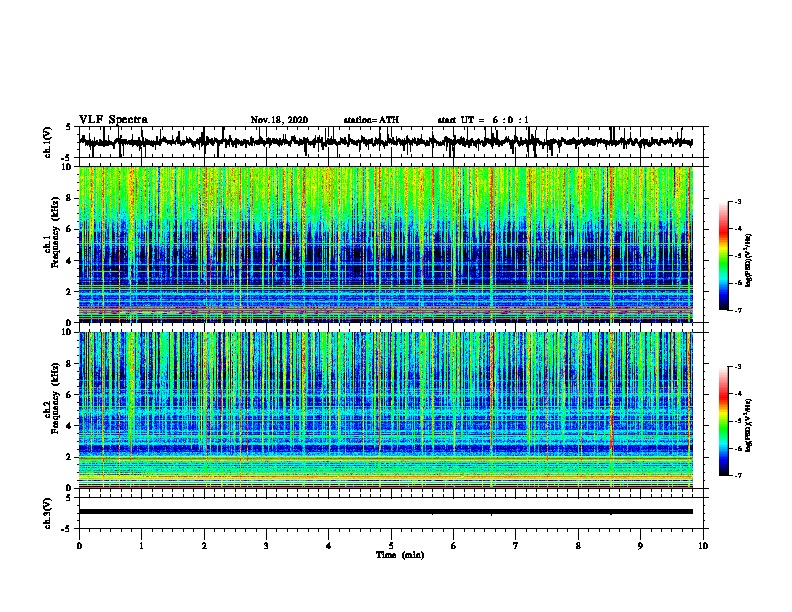Click the 5 tick label on ch.1(V) axis
Viewport: 792px width, 612px height.
coord(69,127)
